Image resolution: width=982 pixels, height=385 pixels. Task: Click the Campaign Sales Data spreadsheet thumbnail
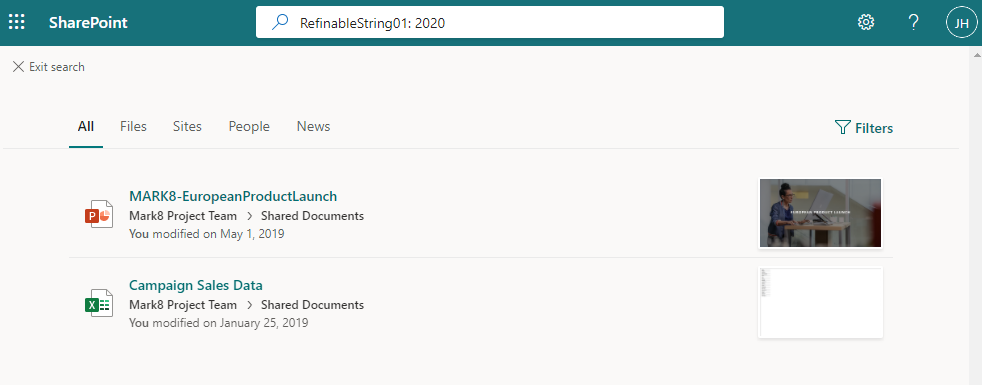pos(820,303)
